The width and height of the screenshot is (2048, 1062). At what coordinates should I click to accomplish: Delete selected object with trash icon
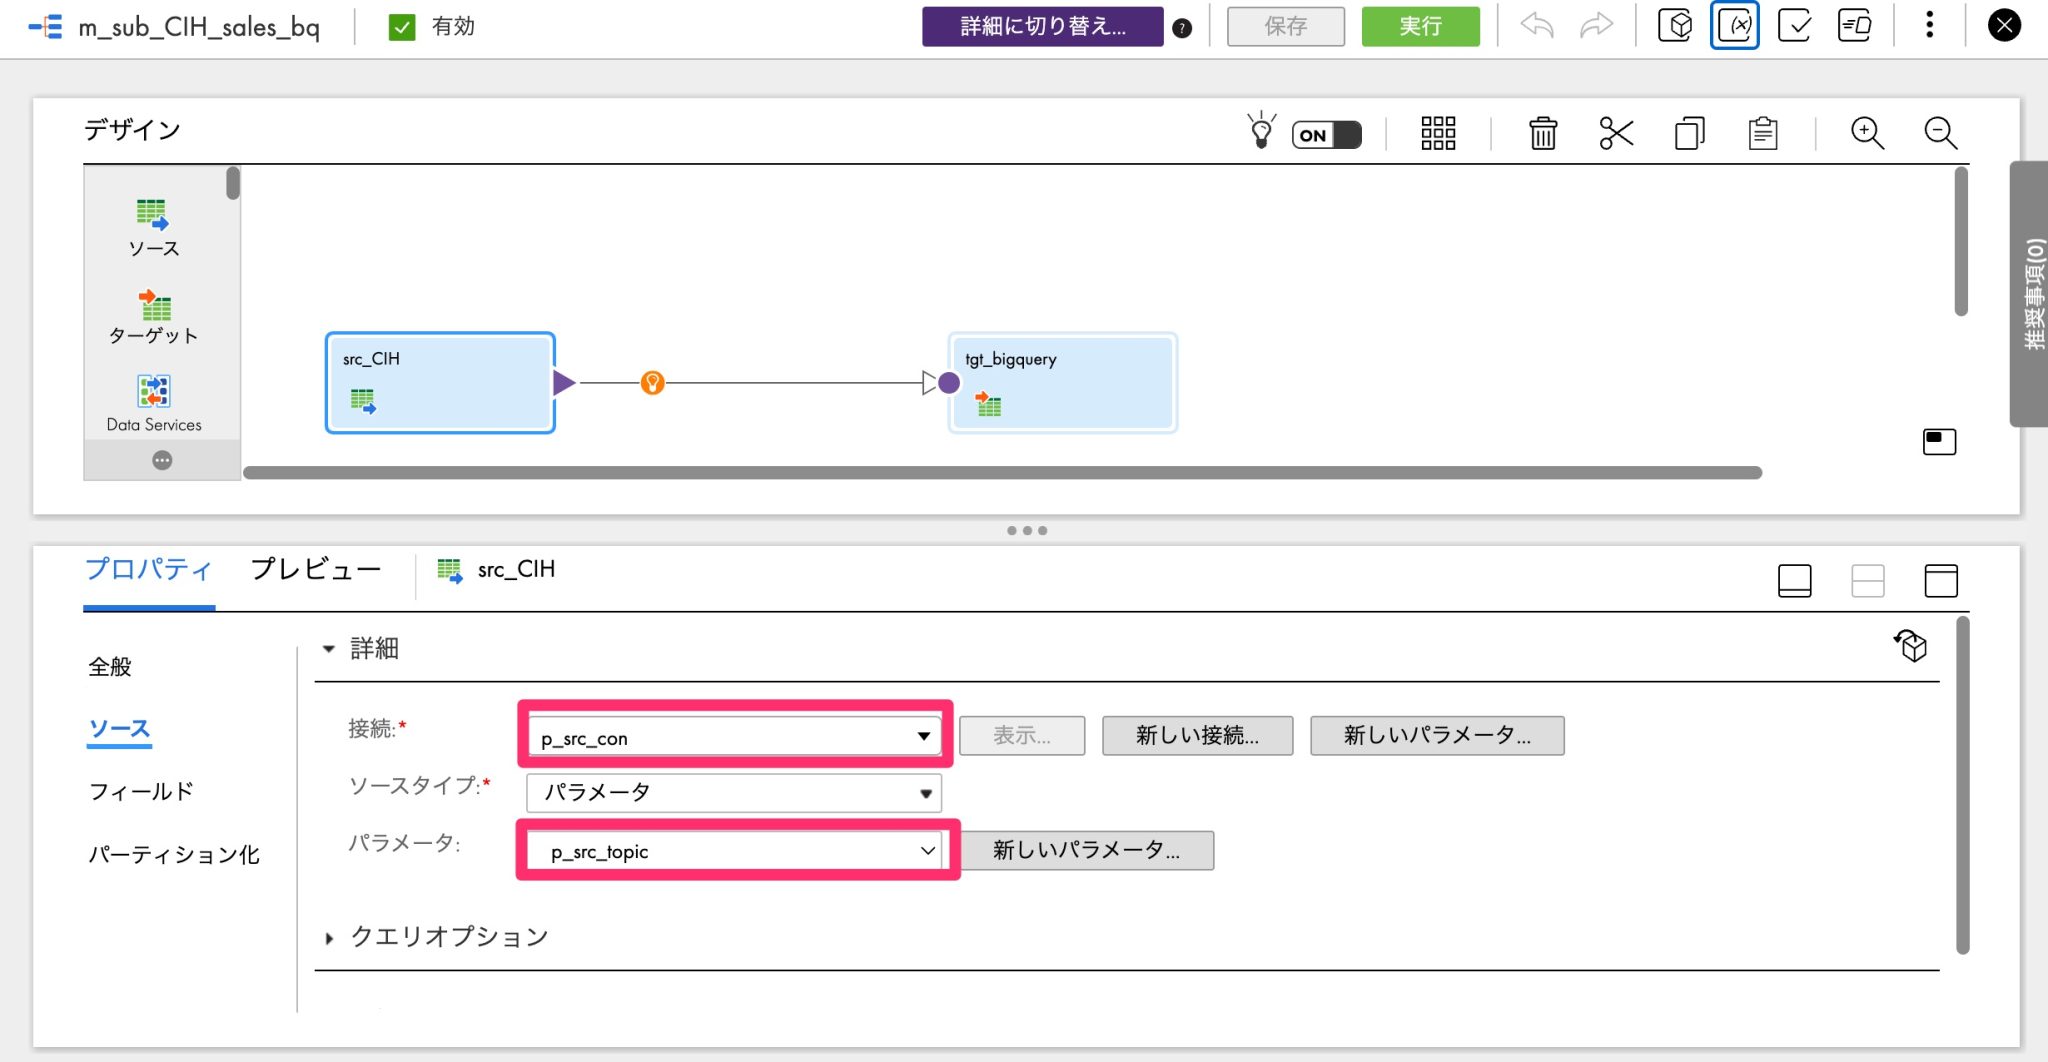(x=1542, y=133)
